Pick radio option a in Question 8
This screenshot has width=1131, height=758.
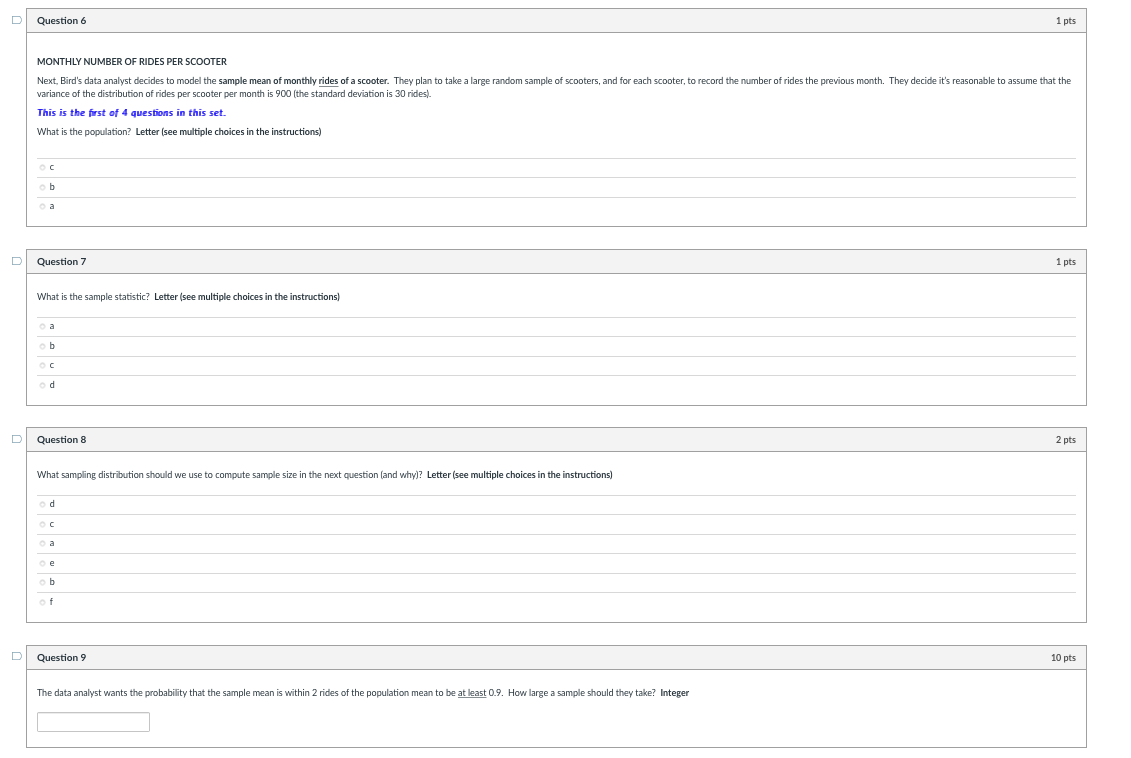coord(43,543)
